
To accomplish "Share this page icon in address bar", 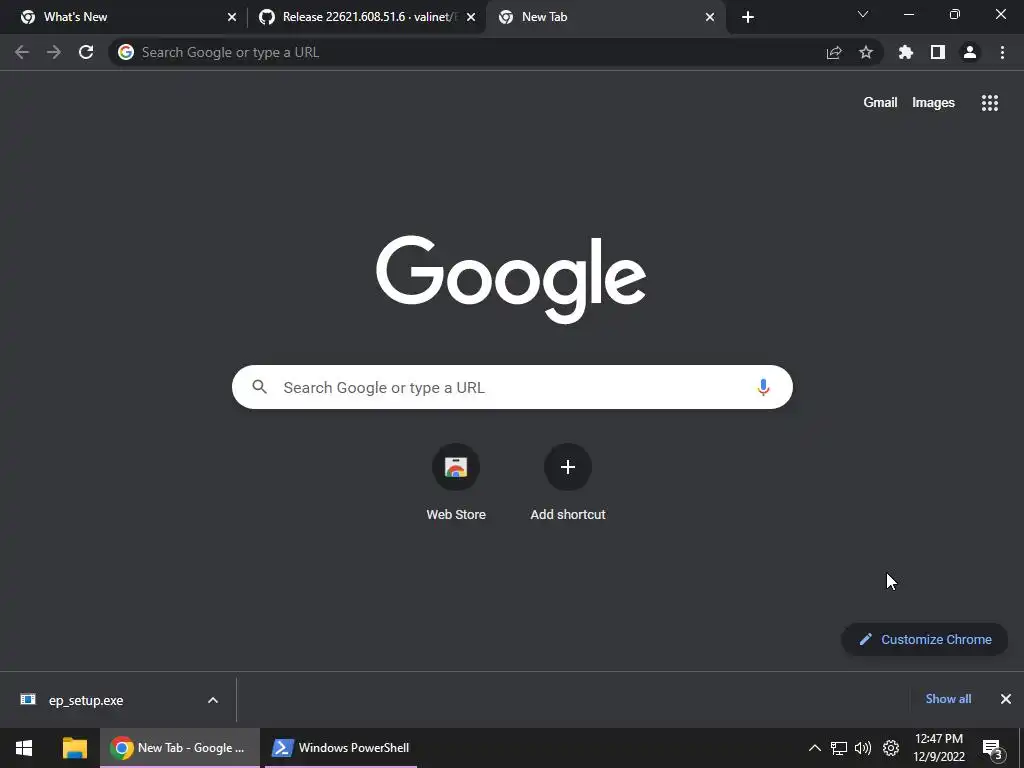I will [x=834, y=52].
